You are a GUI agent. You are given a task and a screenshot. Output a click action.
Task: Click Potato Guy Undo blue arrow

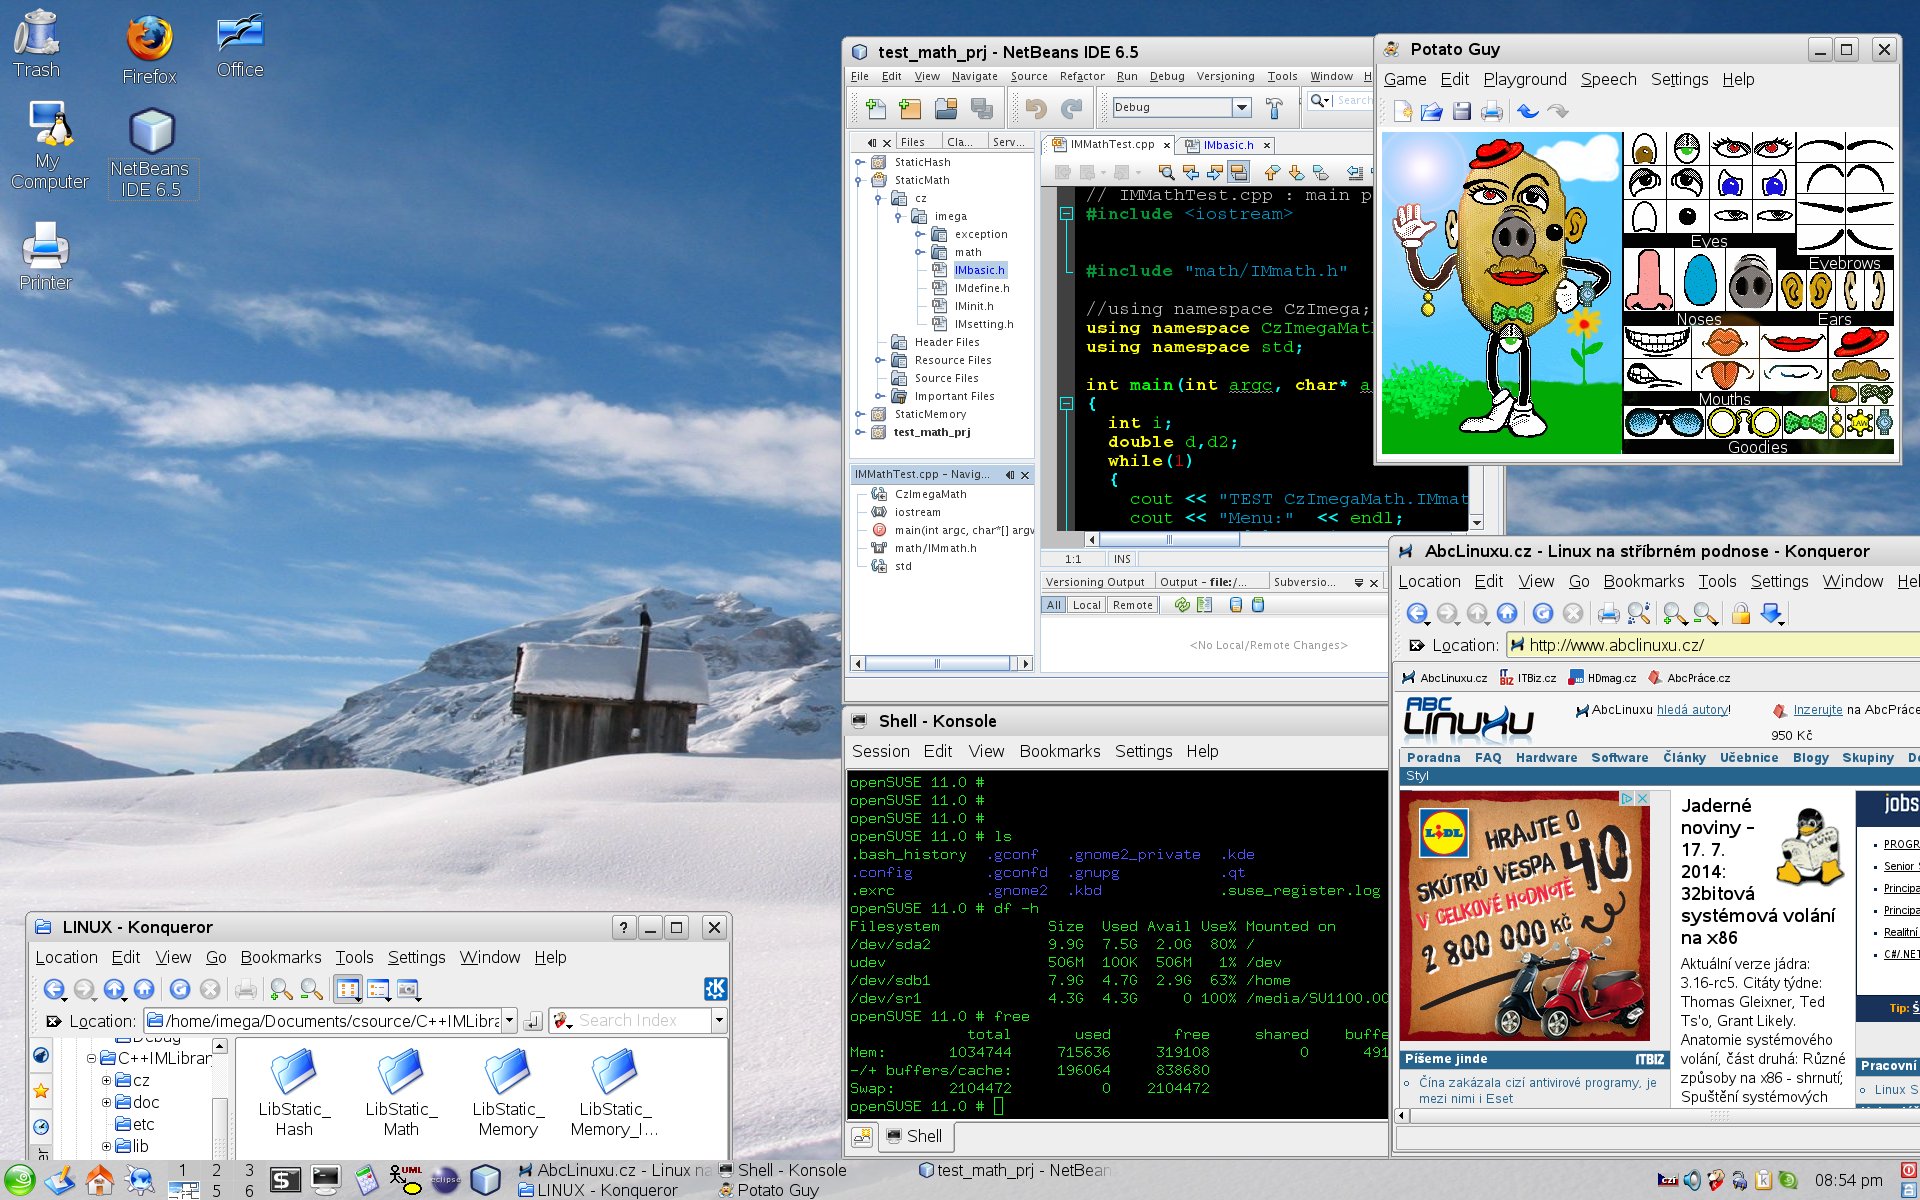1527,111
